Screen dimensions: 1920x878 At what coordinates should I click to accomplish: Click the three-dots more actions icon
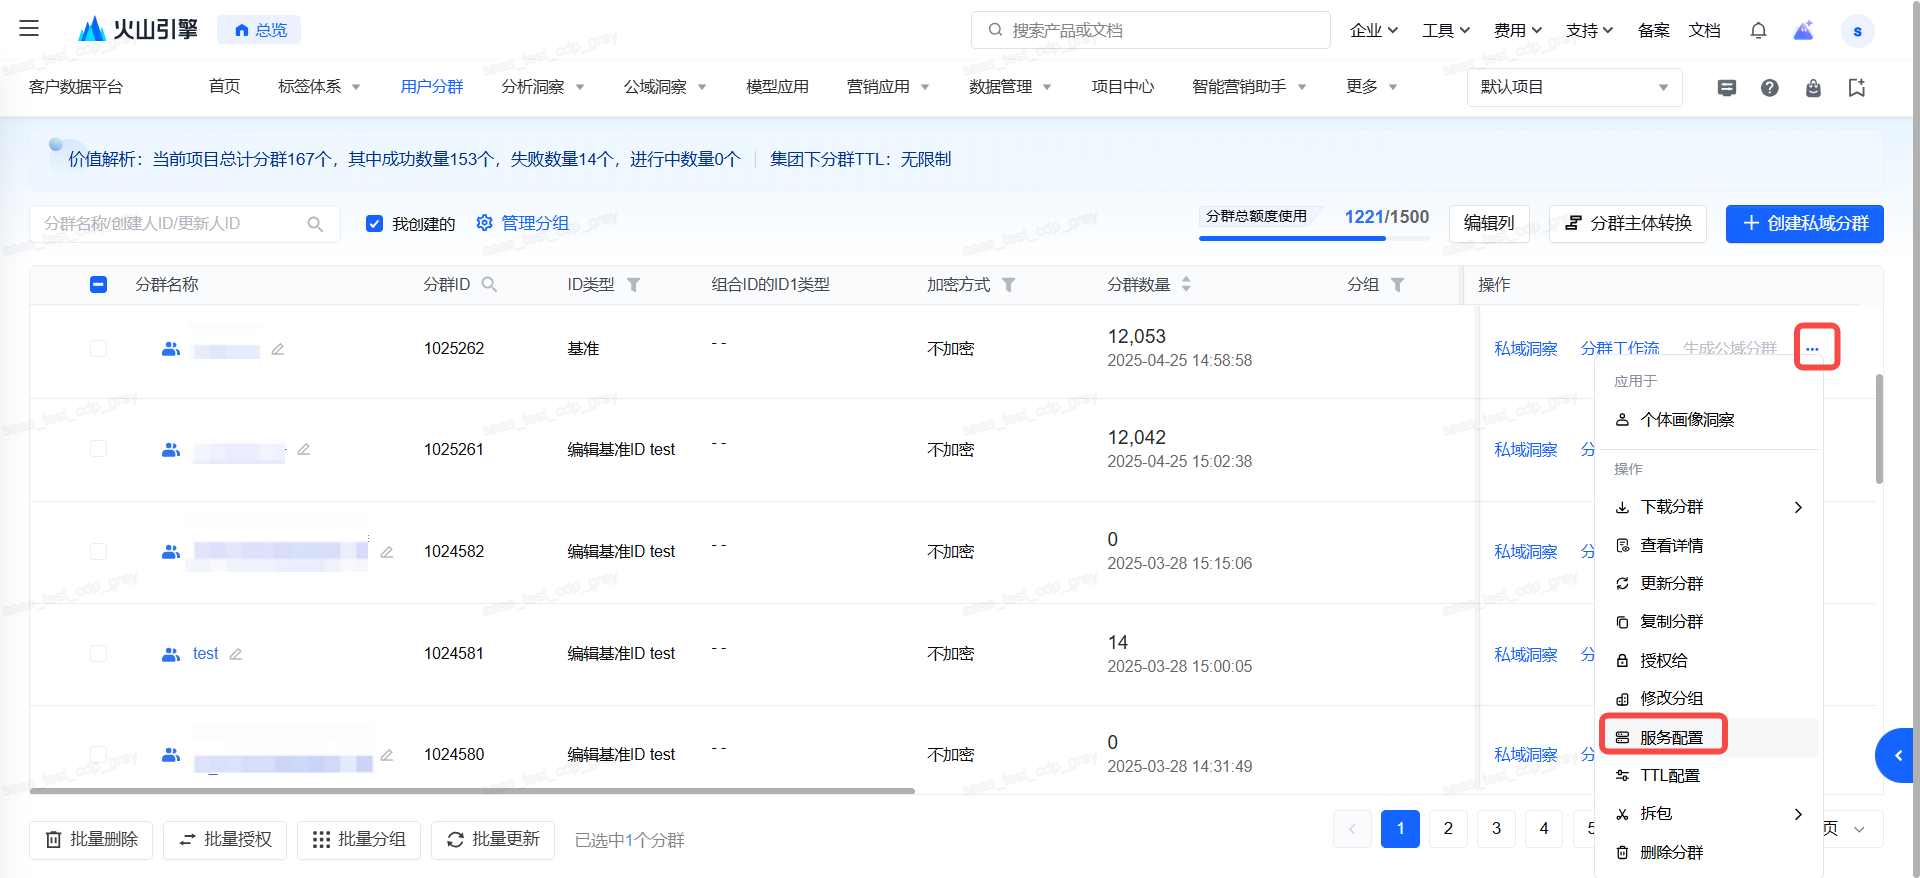tap(1812, 348)
